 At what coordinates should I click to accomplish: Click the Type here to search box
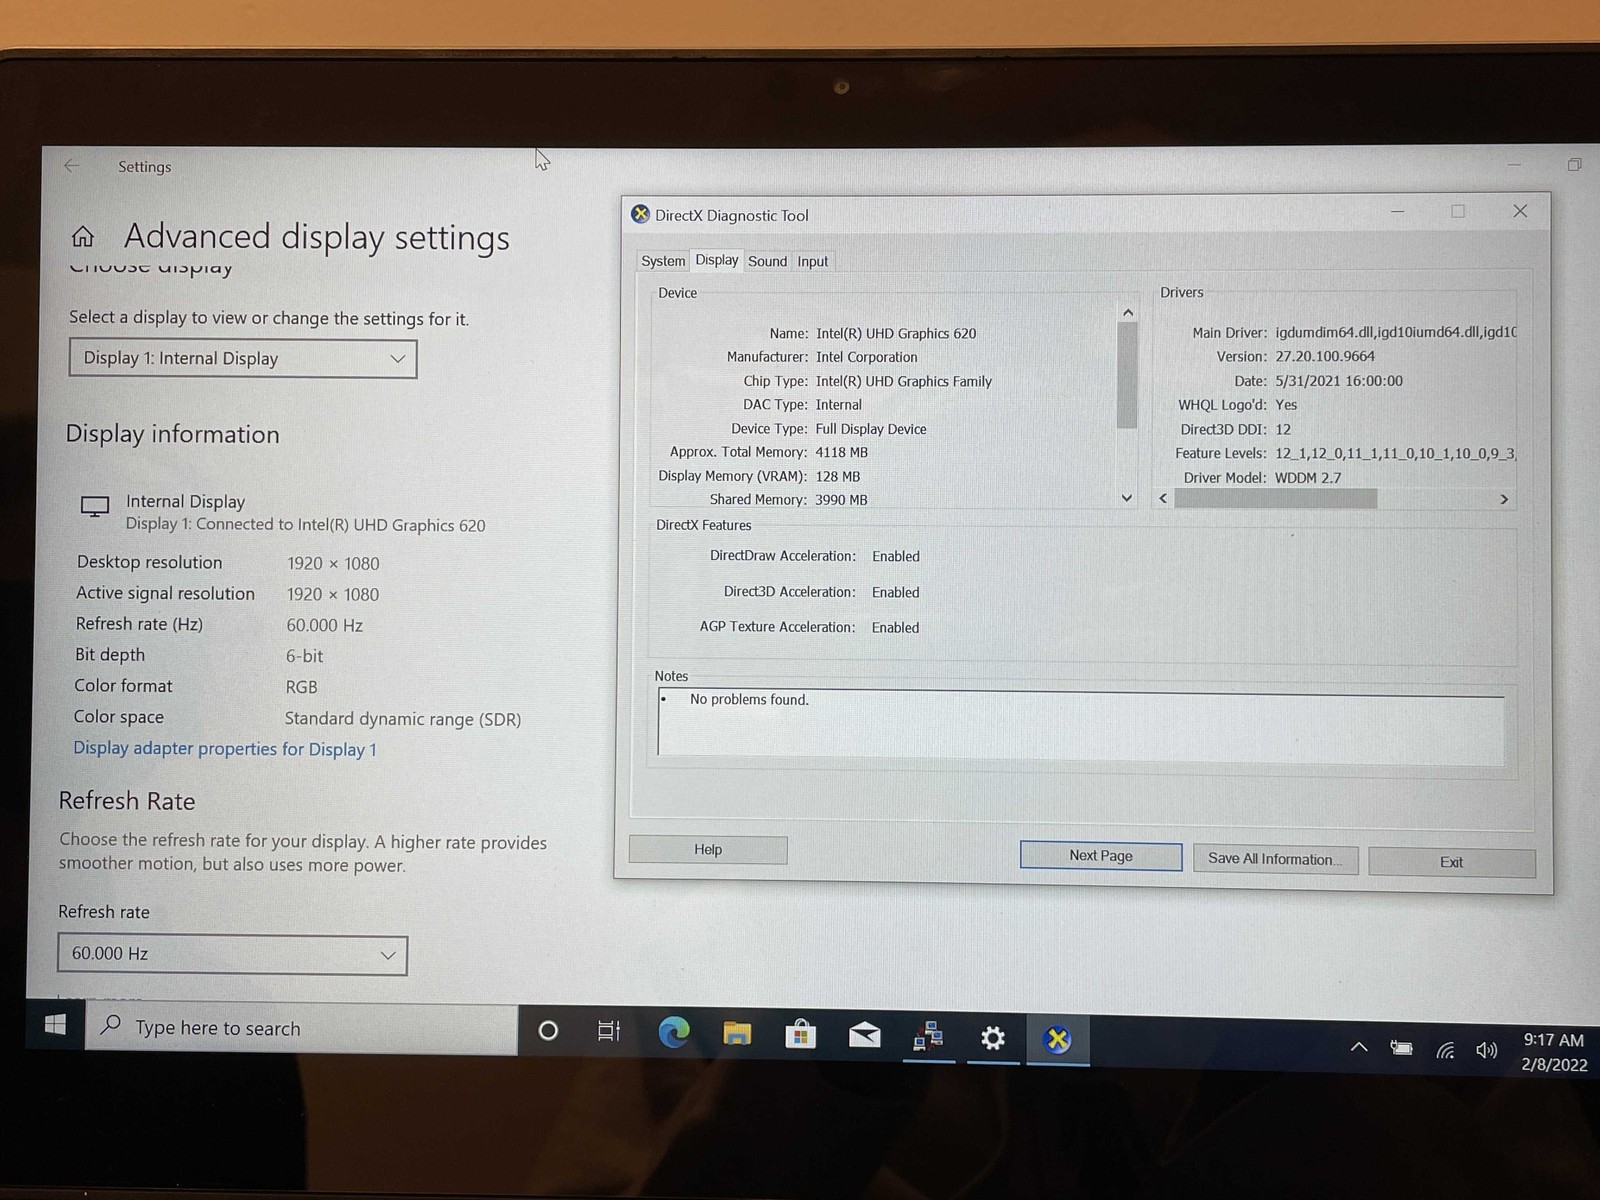(302, 1028)
